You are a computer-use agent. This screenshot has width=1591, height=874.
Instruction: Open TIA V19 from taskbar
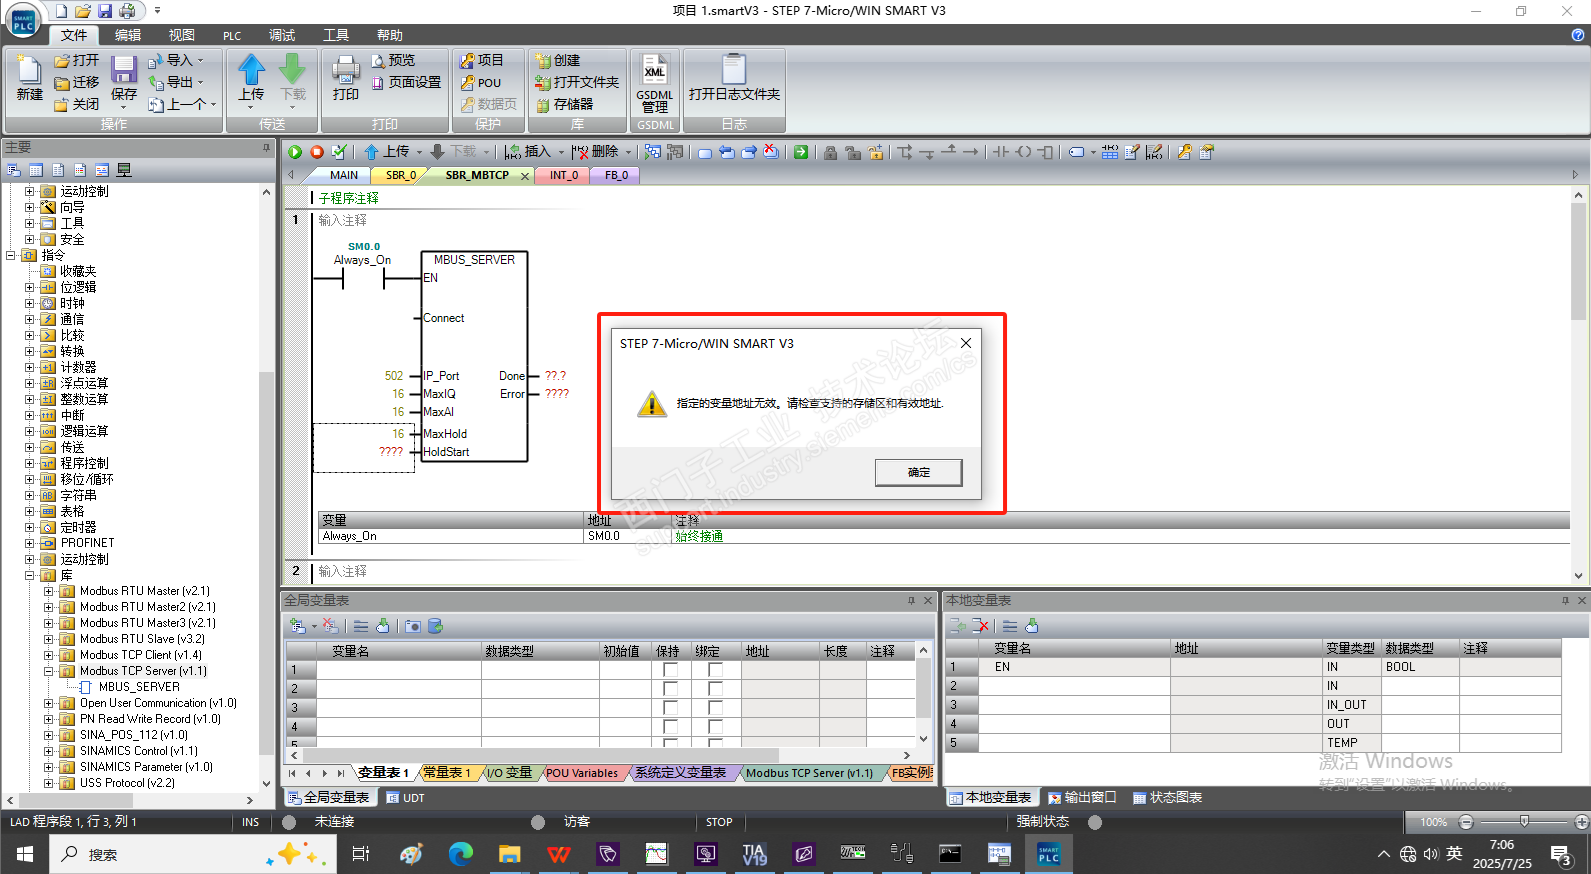click(754, 853)
